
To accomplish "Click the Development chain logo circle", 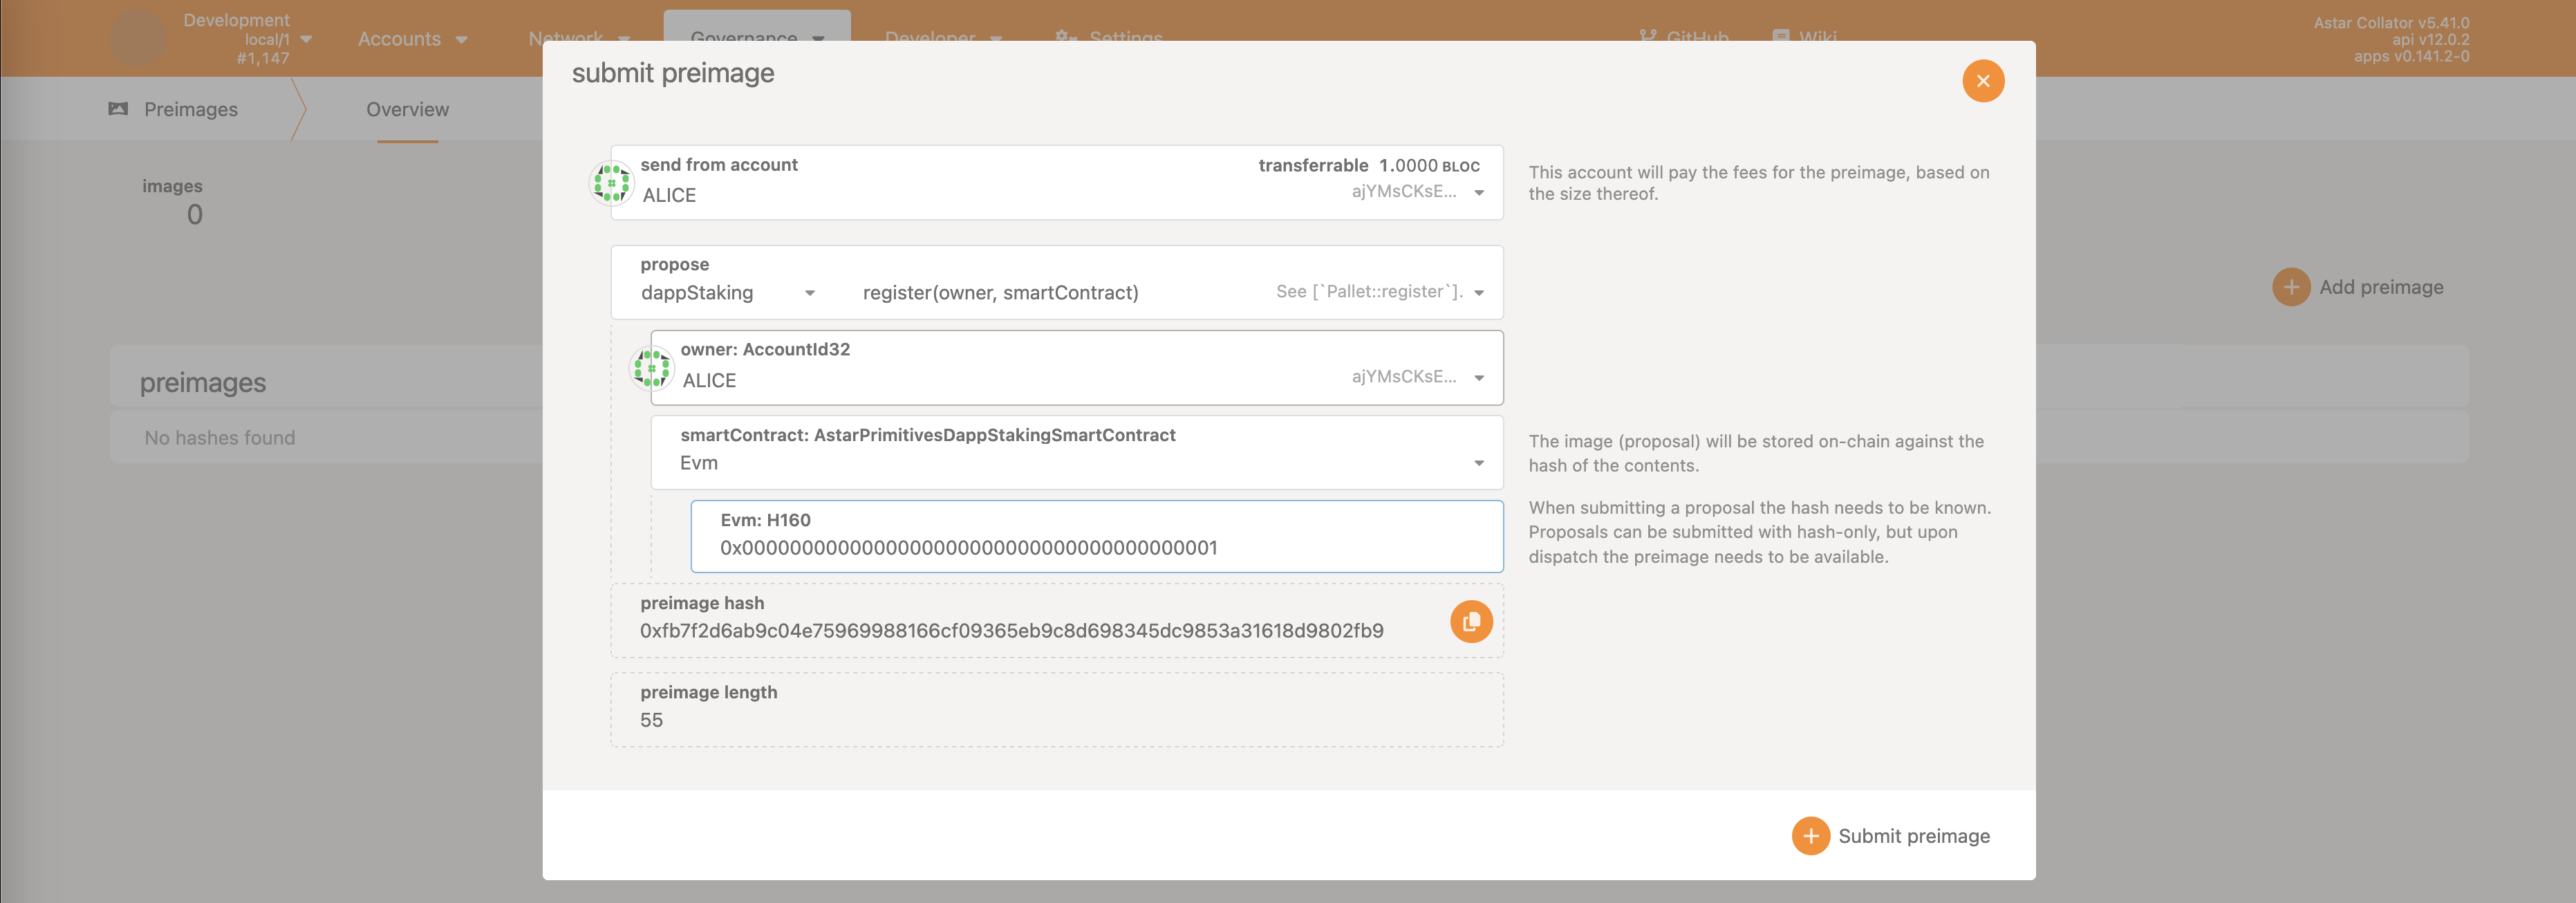I will (x=137, y=38).
